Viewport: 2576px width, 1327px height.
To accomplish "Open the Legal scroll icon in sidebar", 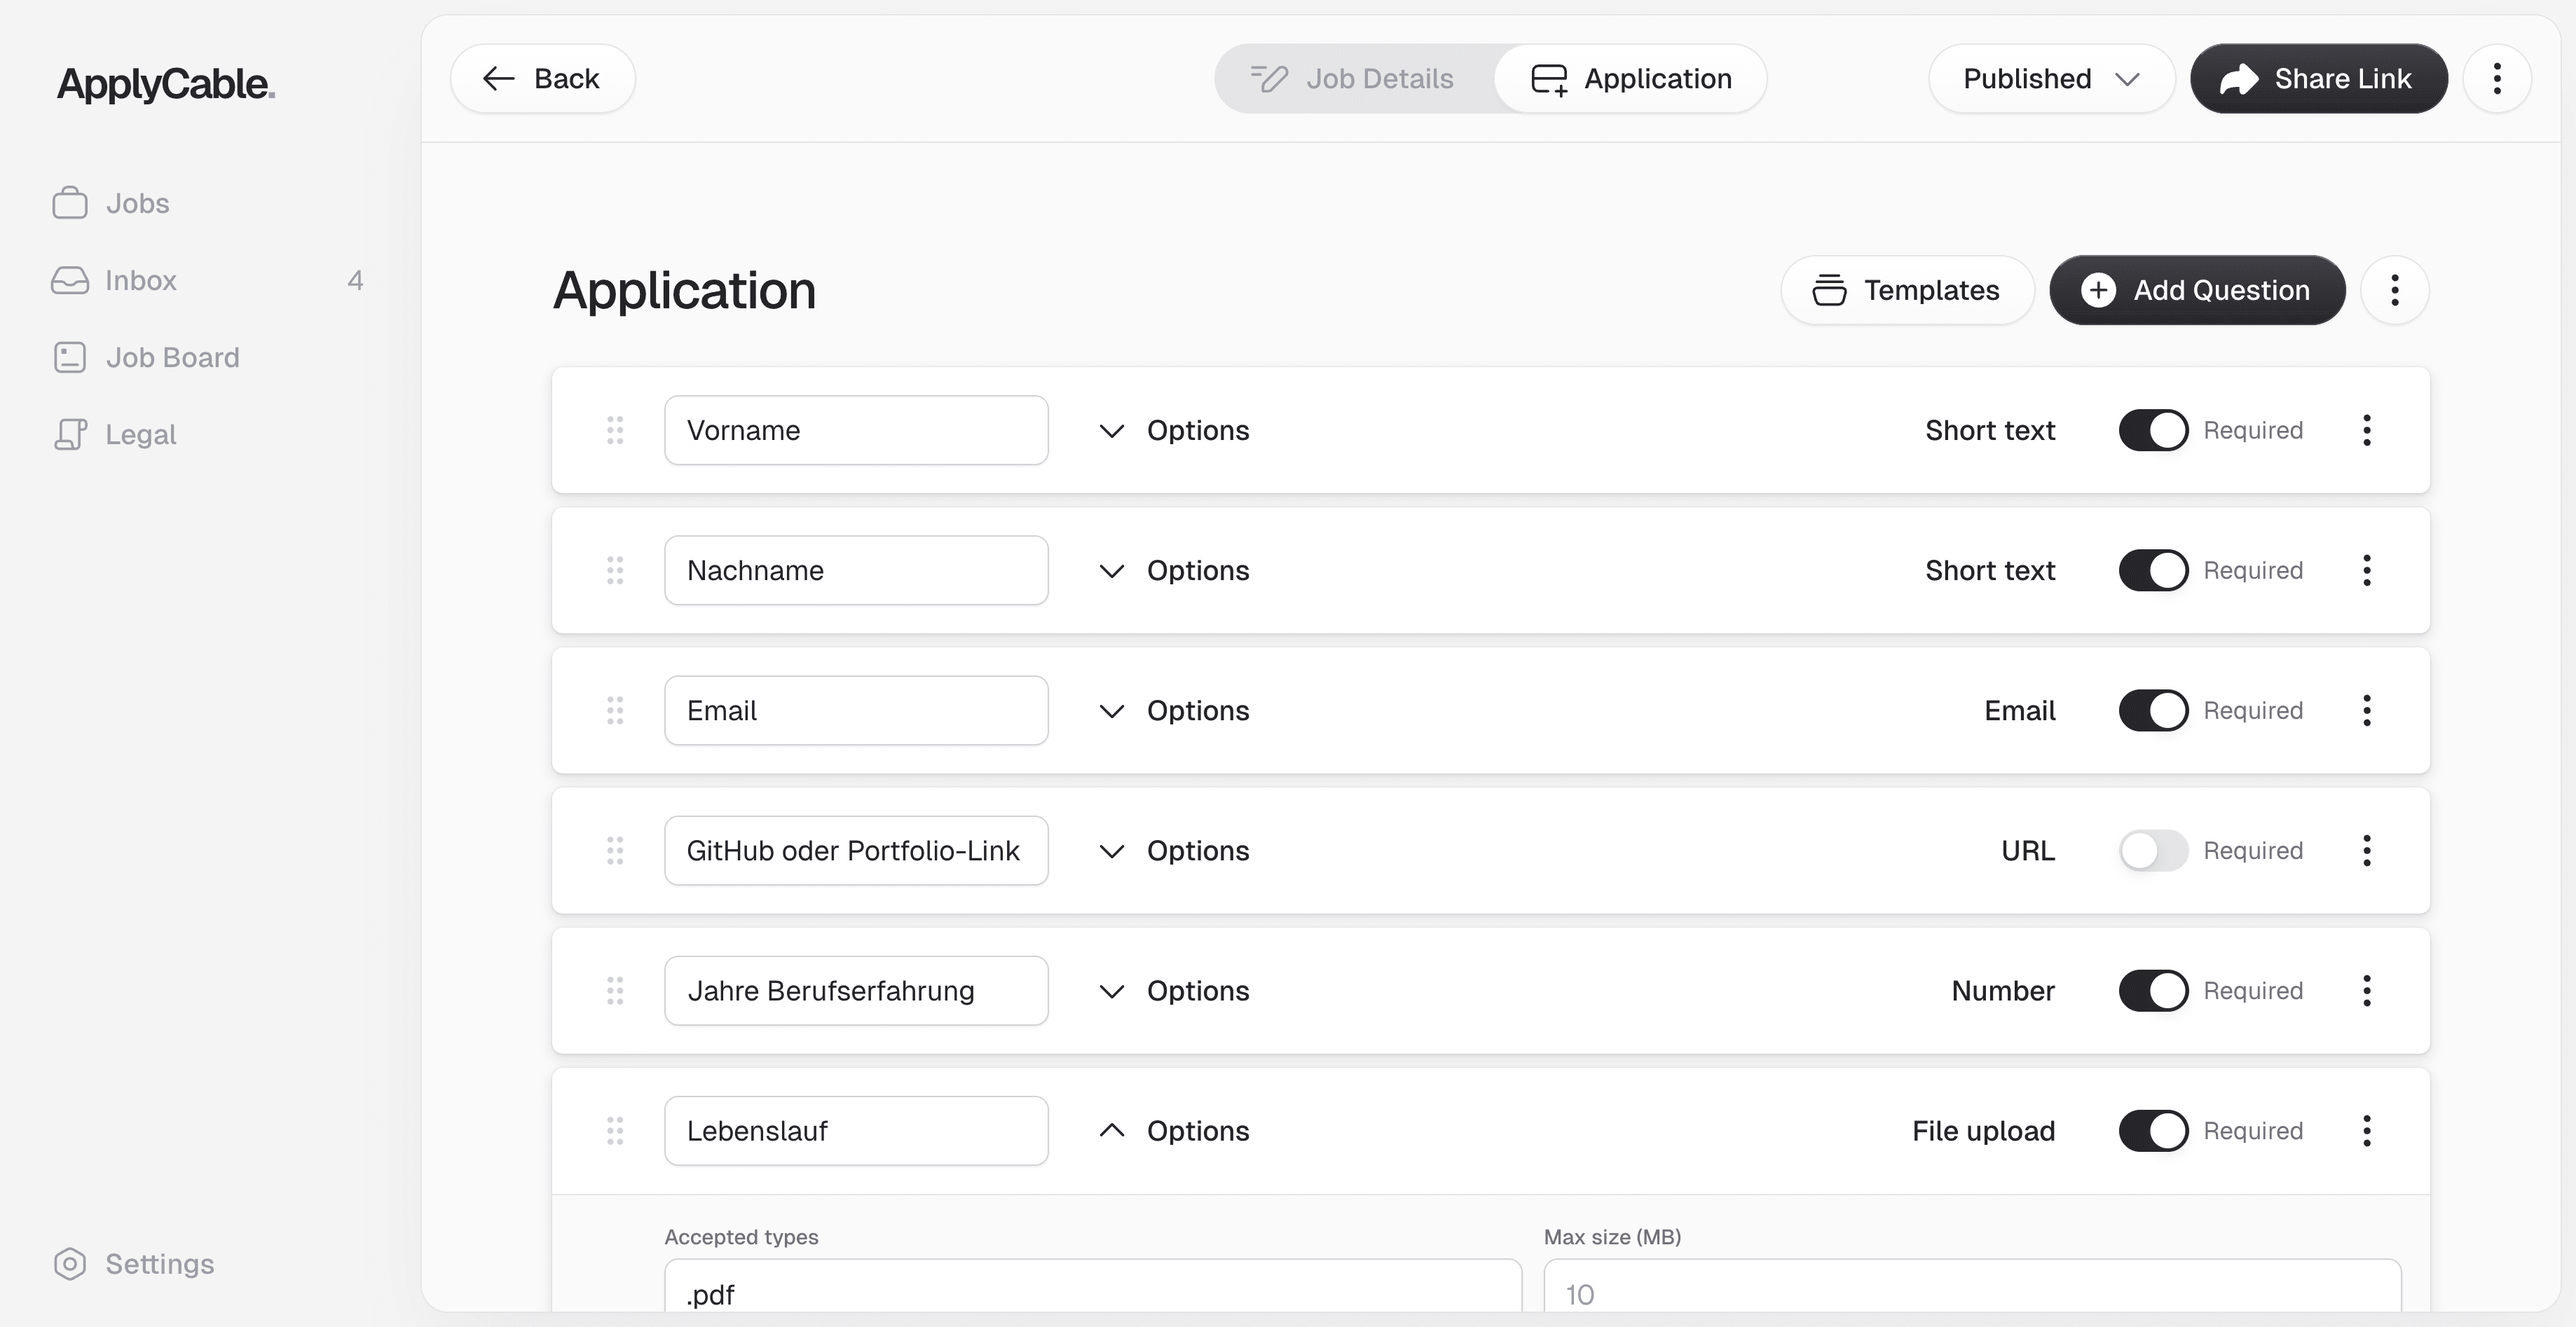I will (x=70, y=434).
